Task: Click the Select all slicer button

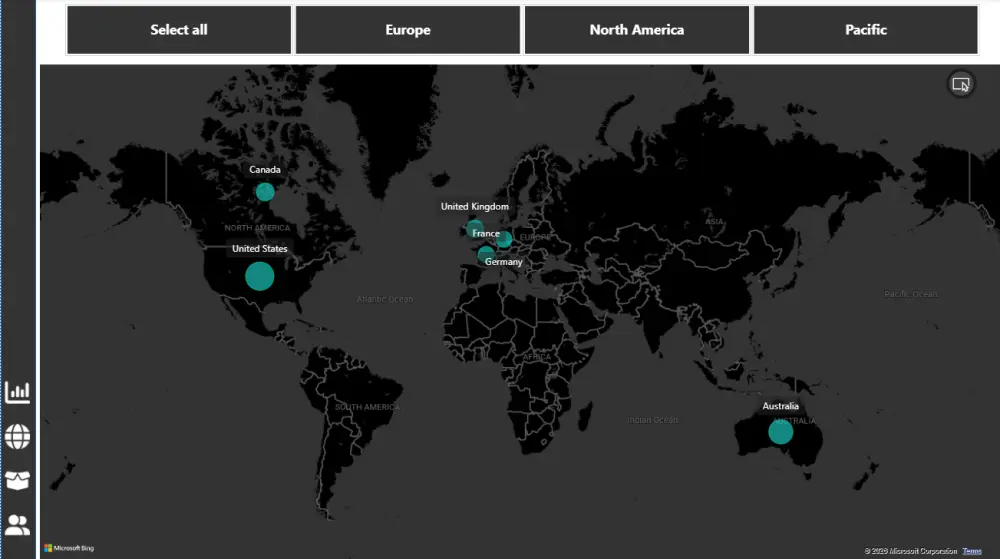Action: coord(179,30)
